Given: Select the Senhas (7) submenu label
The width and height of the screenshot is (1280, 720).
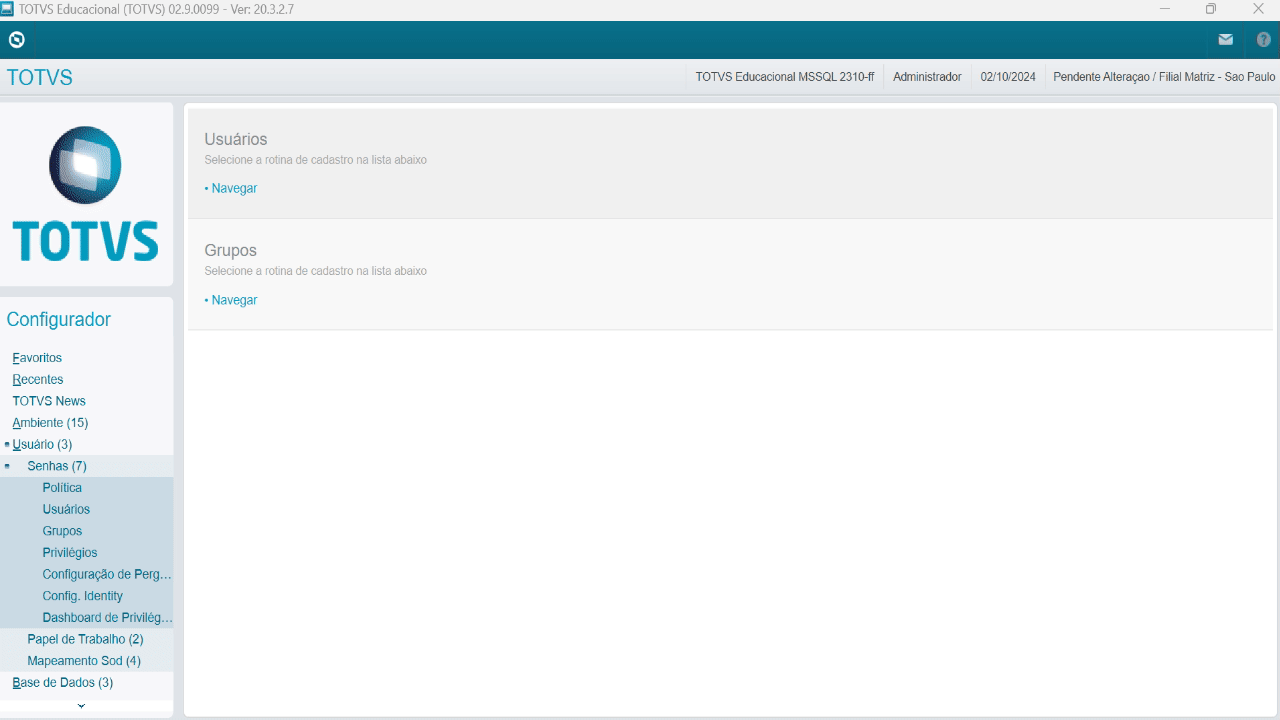Looking at the screenshot, I should (x=57, y=466).
